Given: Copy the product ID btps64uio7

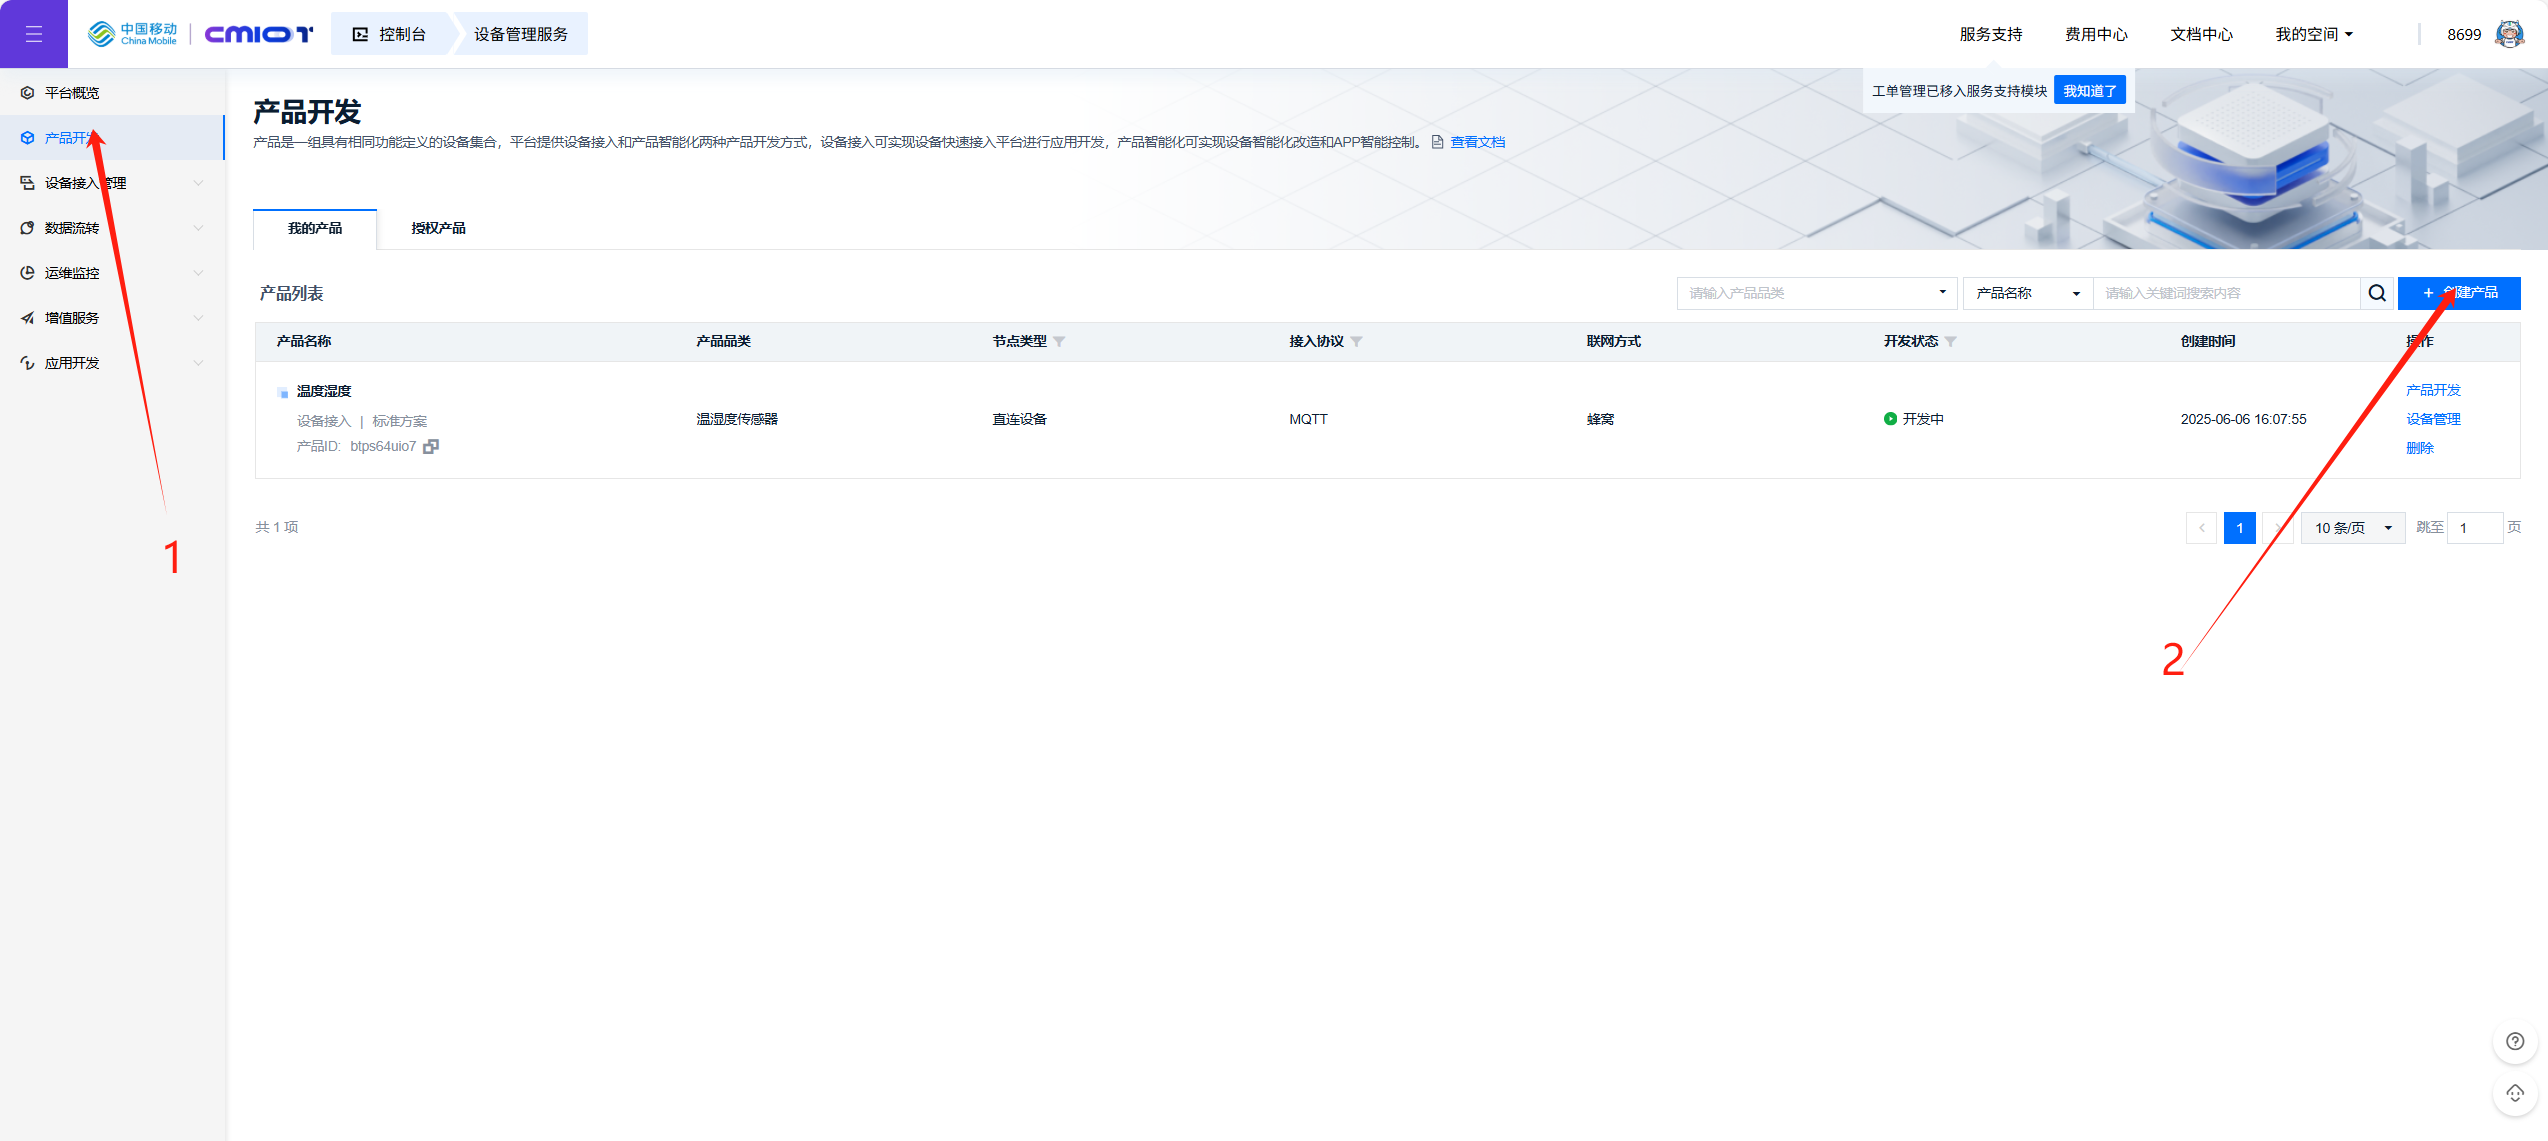Looking at the screenshot, I should [431, 446].
